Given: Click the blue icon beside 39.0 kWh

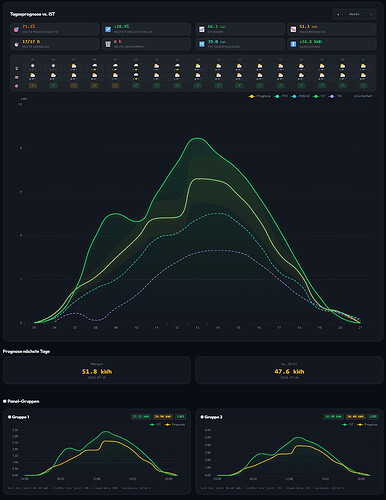Looking at the screenshot, I should pyautogui.click(x=202, y=44).
